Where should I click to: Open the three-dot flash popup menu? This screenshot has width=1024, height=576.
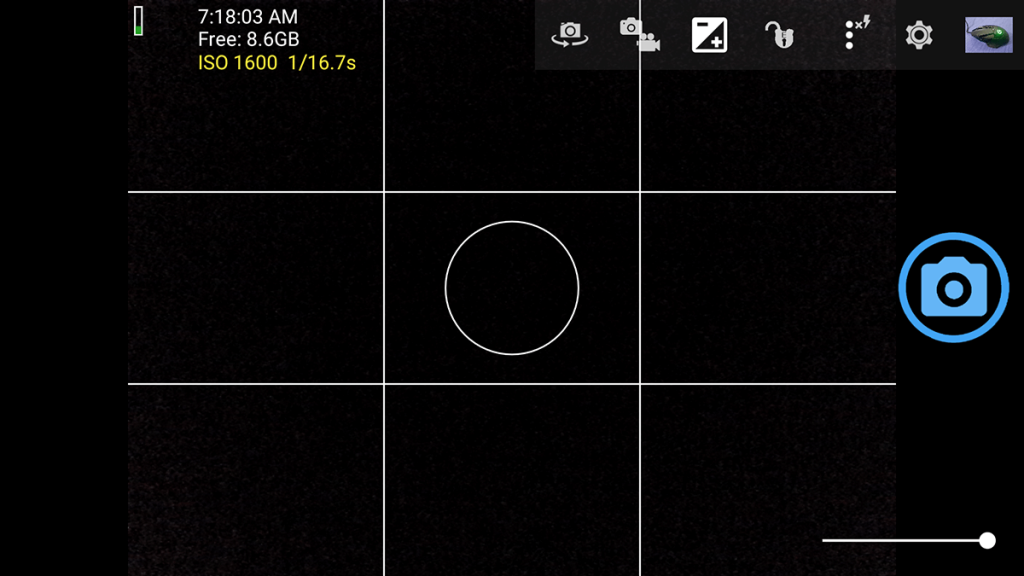(851, 34)
